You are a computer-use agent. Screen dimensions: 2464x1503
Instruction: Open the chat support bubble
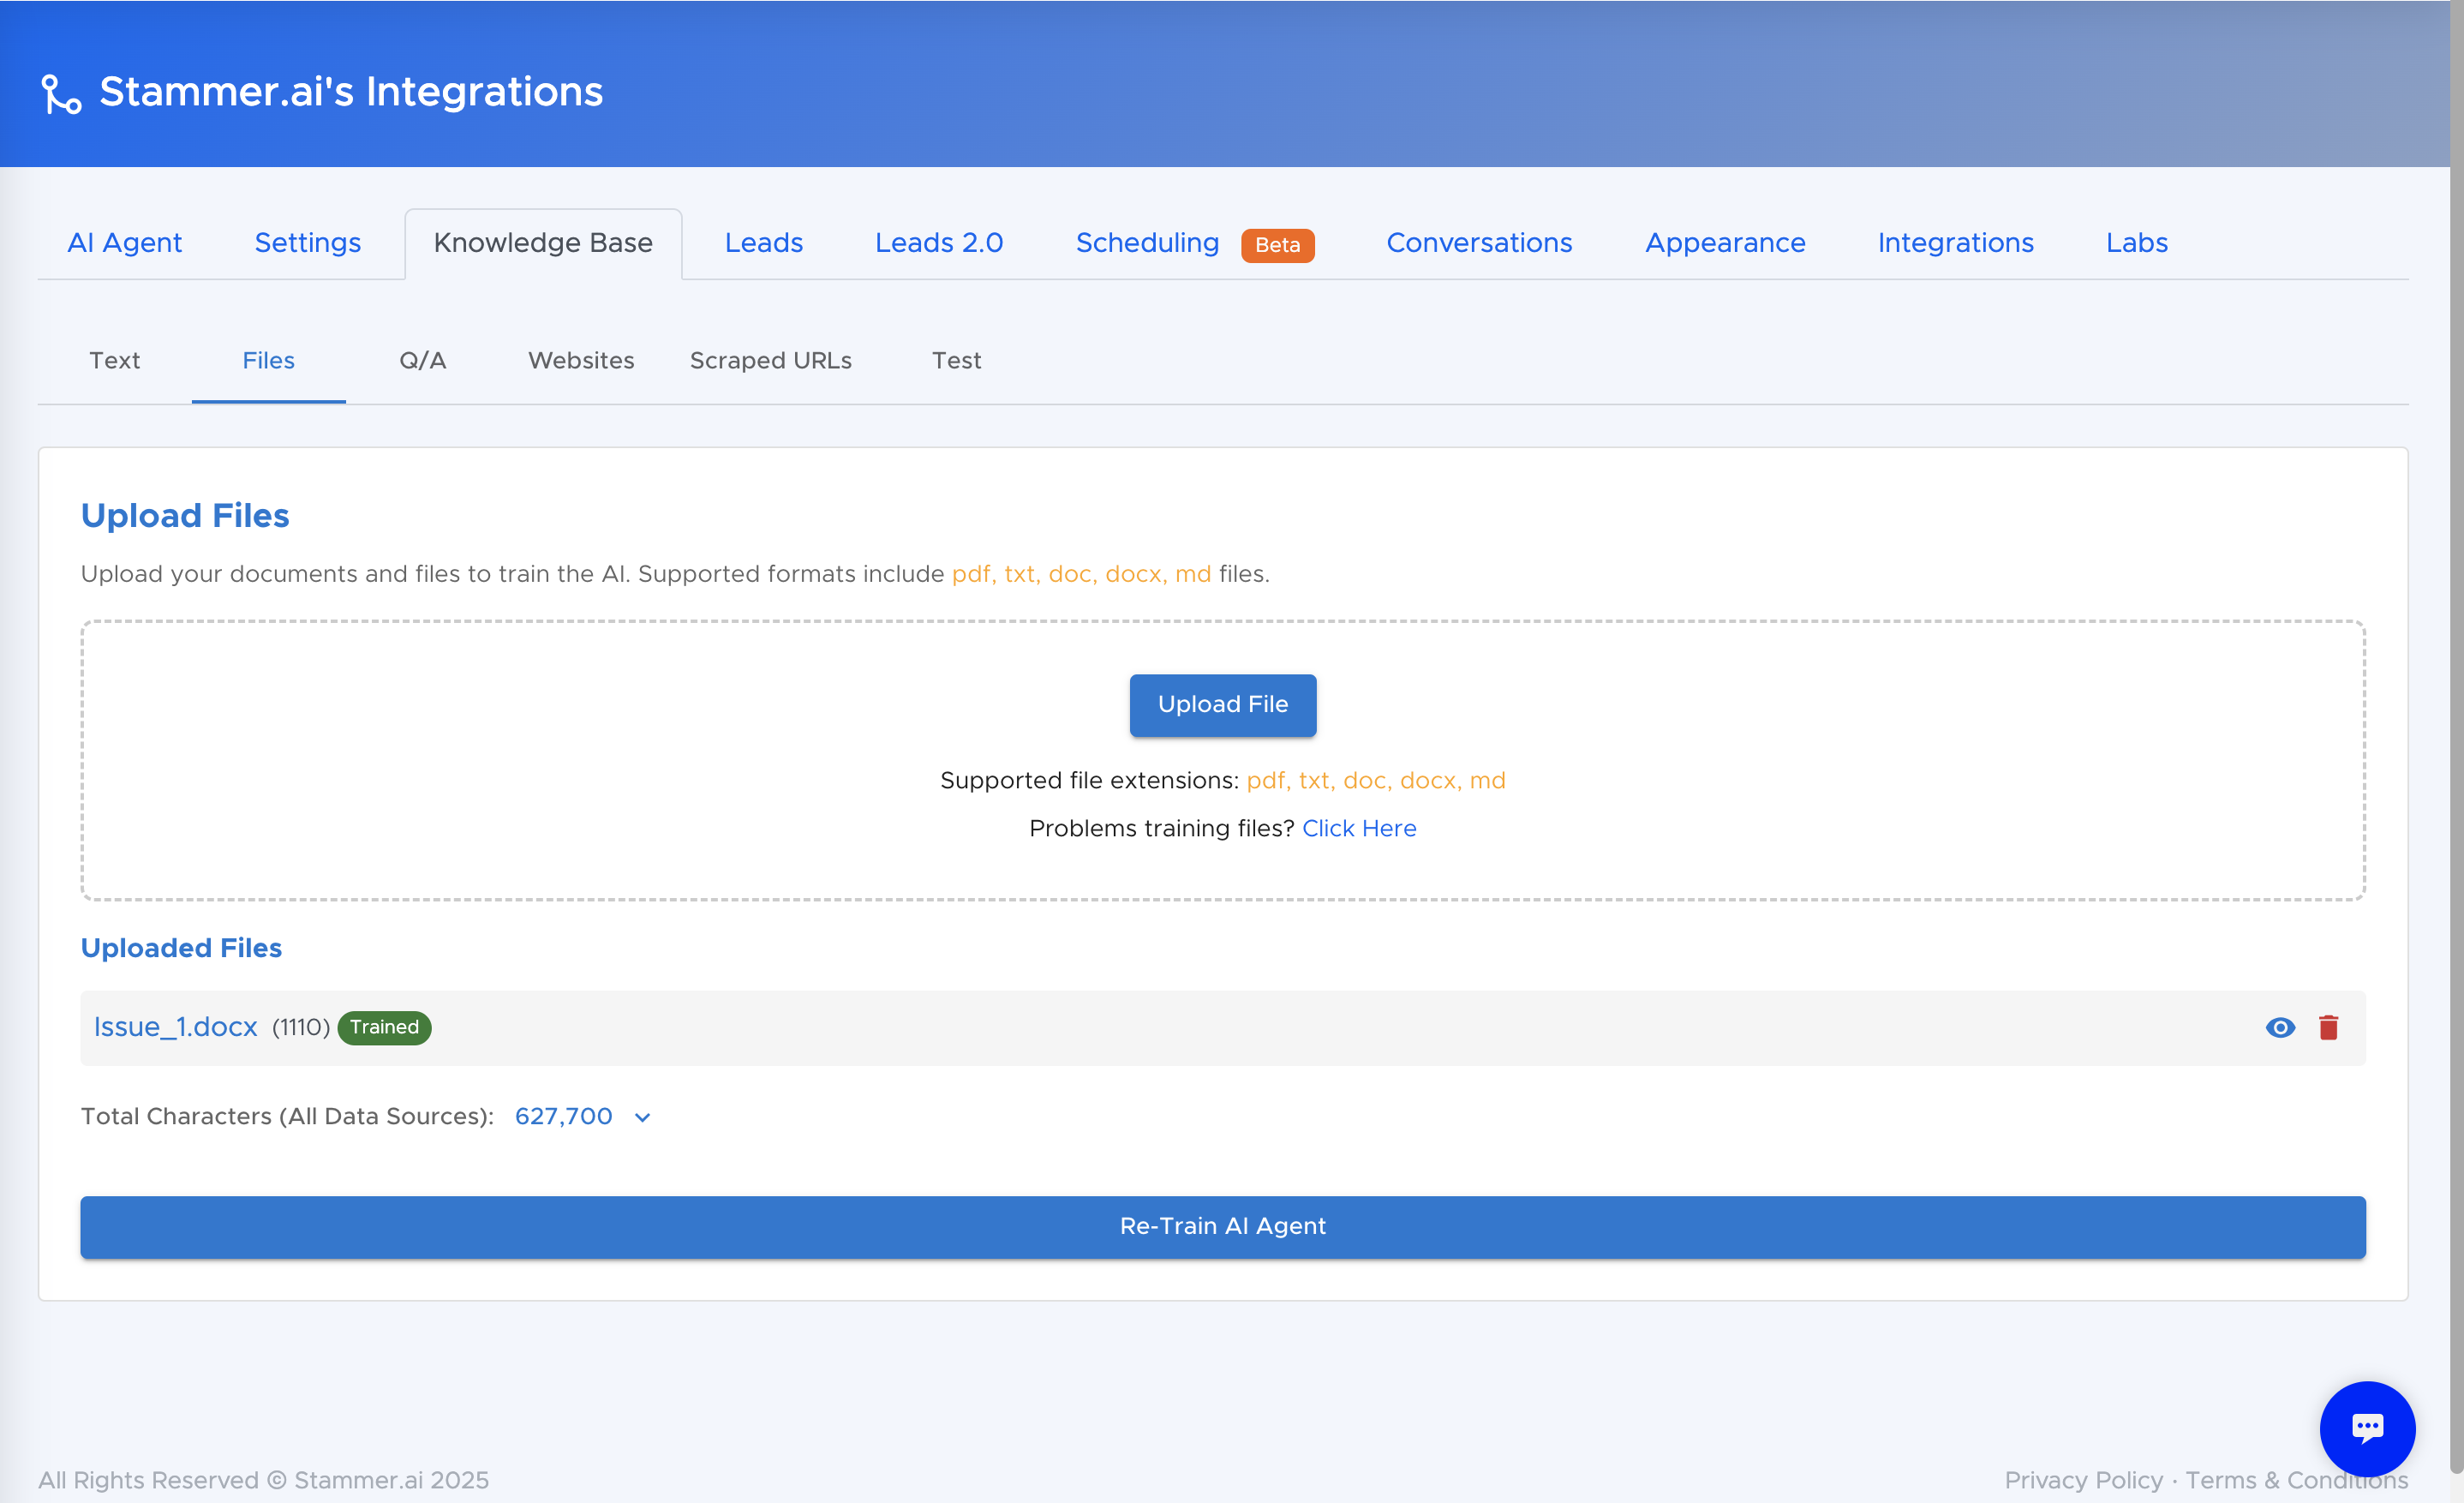(x=2367, y=1428)
